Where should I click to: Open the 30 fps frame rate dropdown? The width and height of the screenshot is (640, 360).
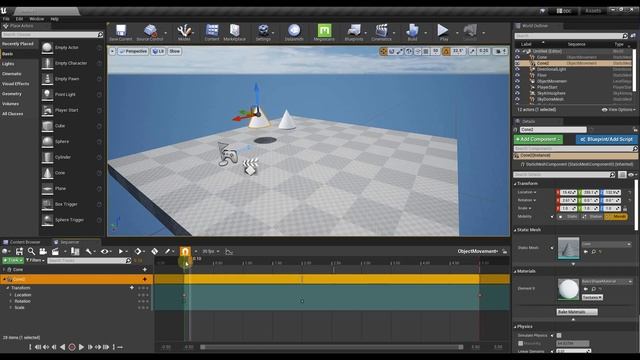click(x=211, y=251)
